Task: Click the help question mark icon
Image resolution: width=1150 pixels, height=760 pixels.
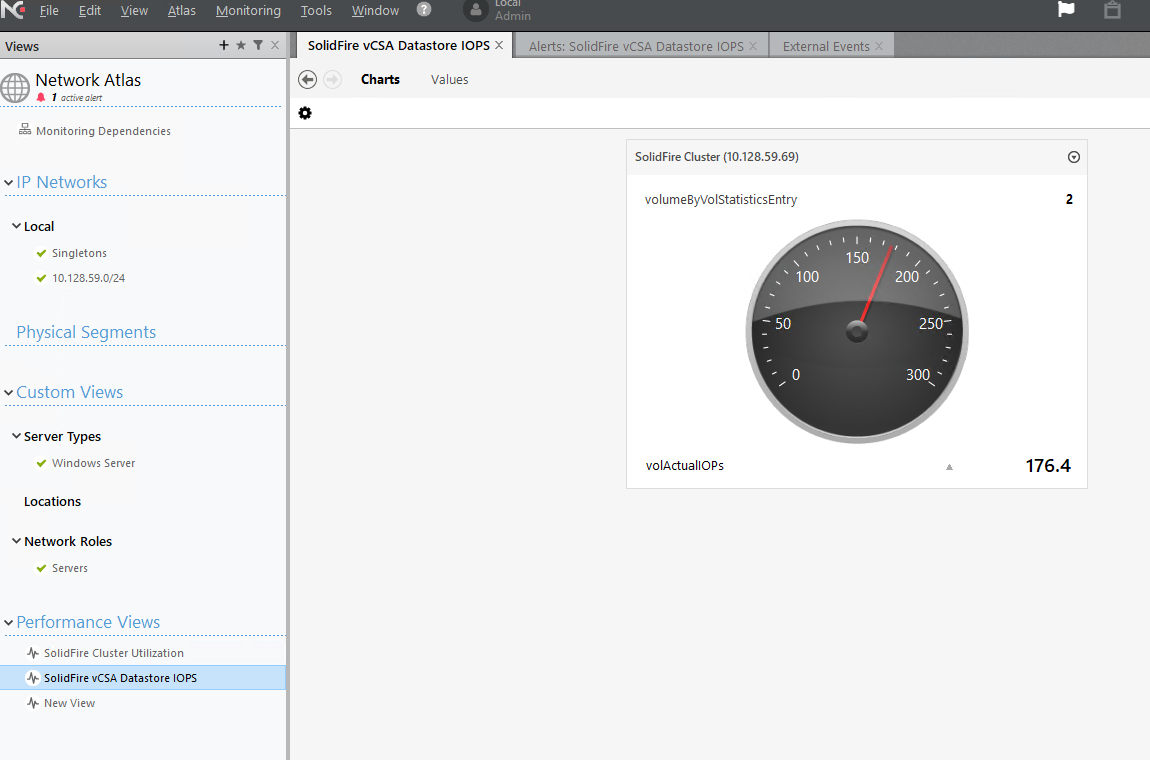Action: [x=424, y=10]
